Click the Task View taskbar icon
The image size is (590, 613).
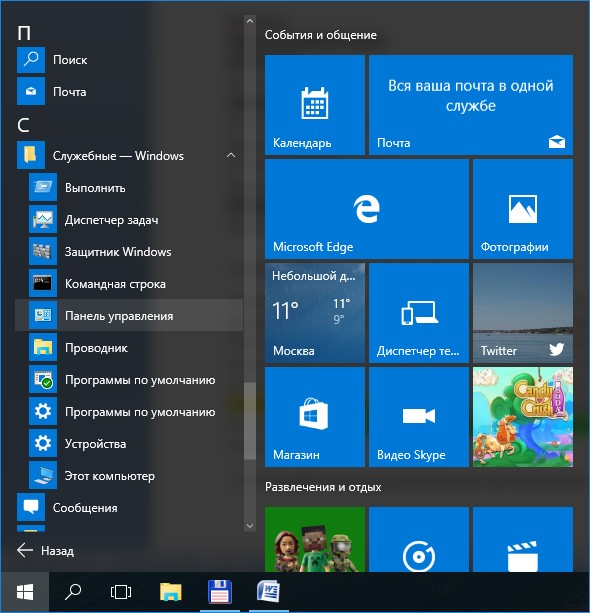pos(121,592)
